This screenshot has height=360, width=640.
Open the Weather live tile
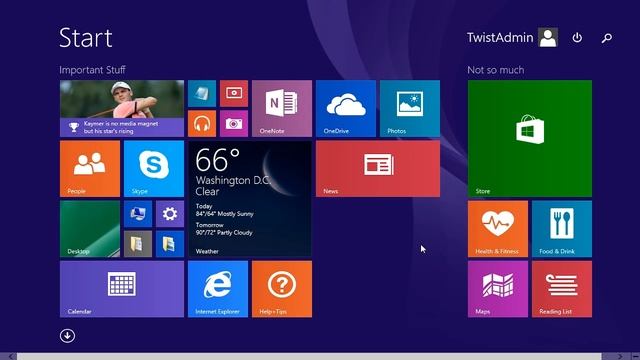(250, 199)
